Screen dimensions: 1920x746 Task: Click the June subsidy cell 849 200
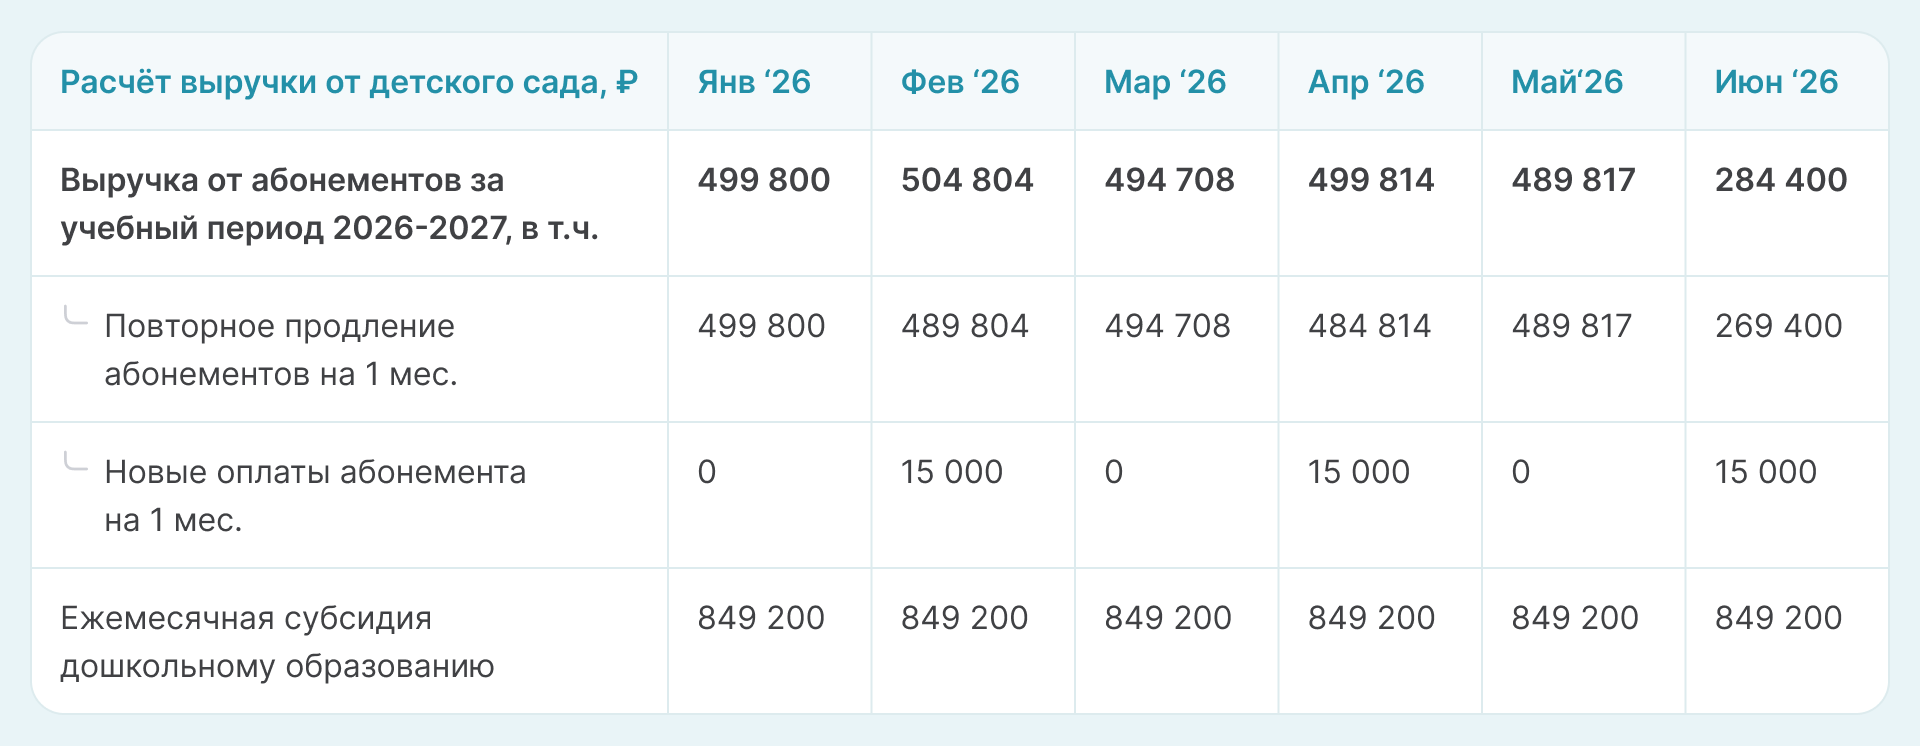(1778, 618)
